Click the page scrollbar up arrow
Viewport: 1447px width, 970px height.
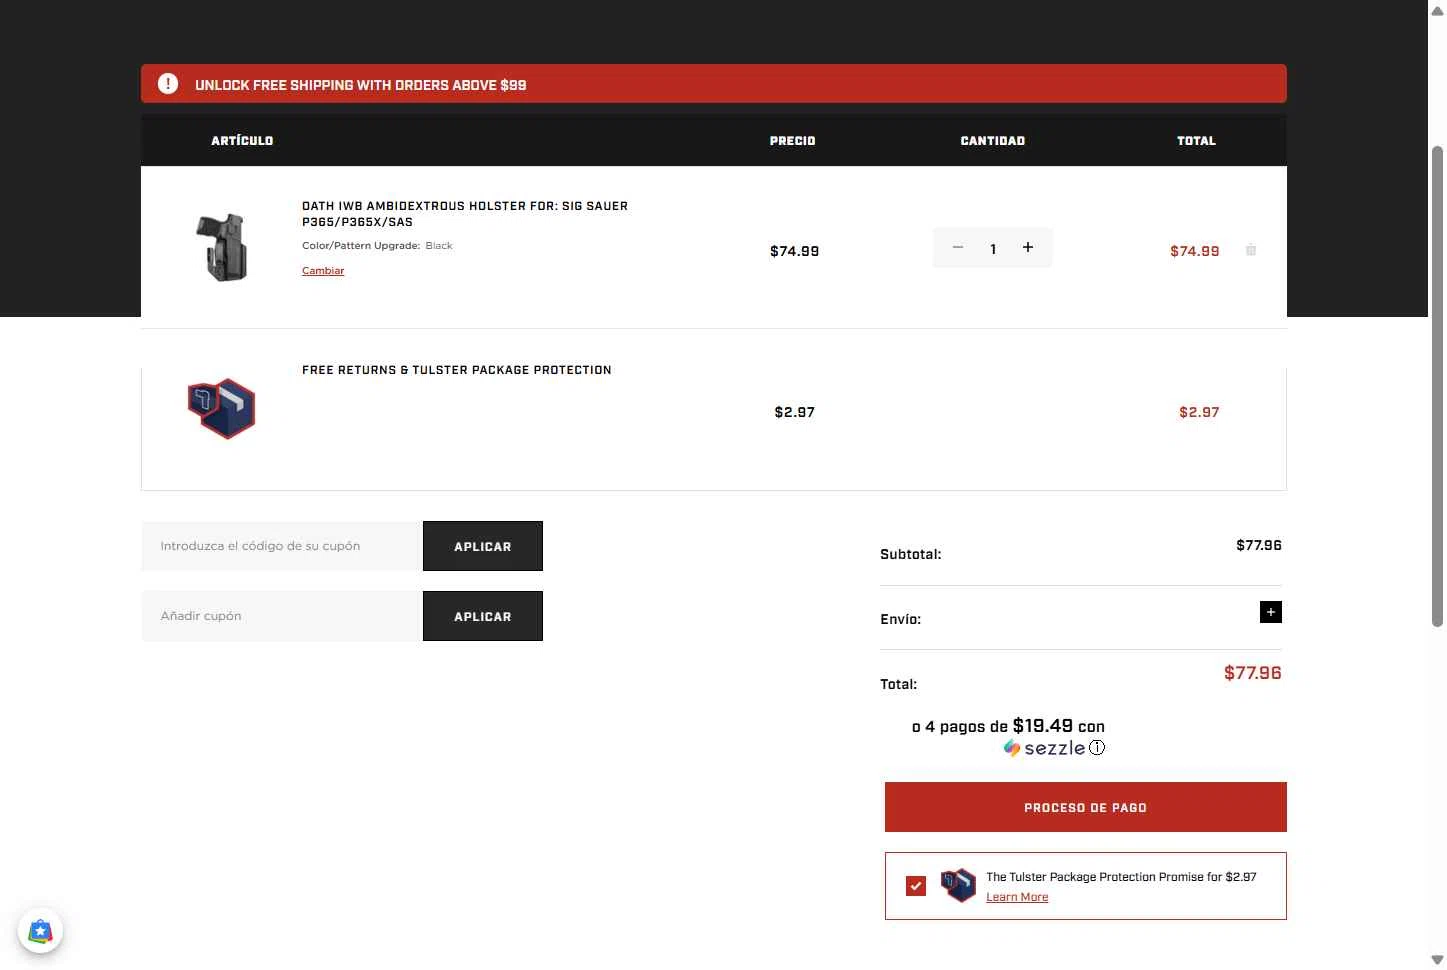click(1437, 10)
